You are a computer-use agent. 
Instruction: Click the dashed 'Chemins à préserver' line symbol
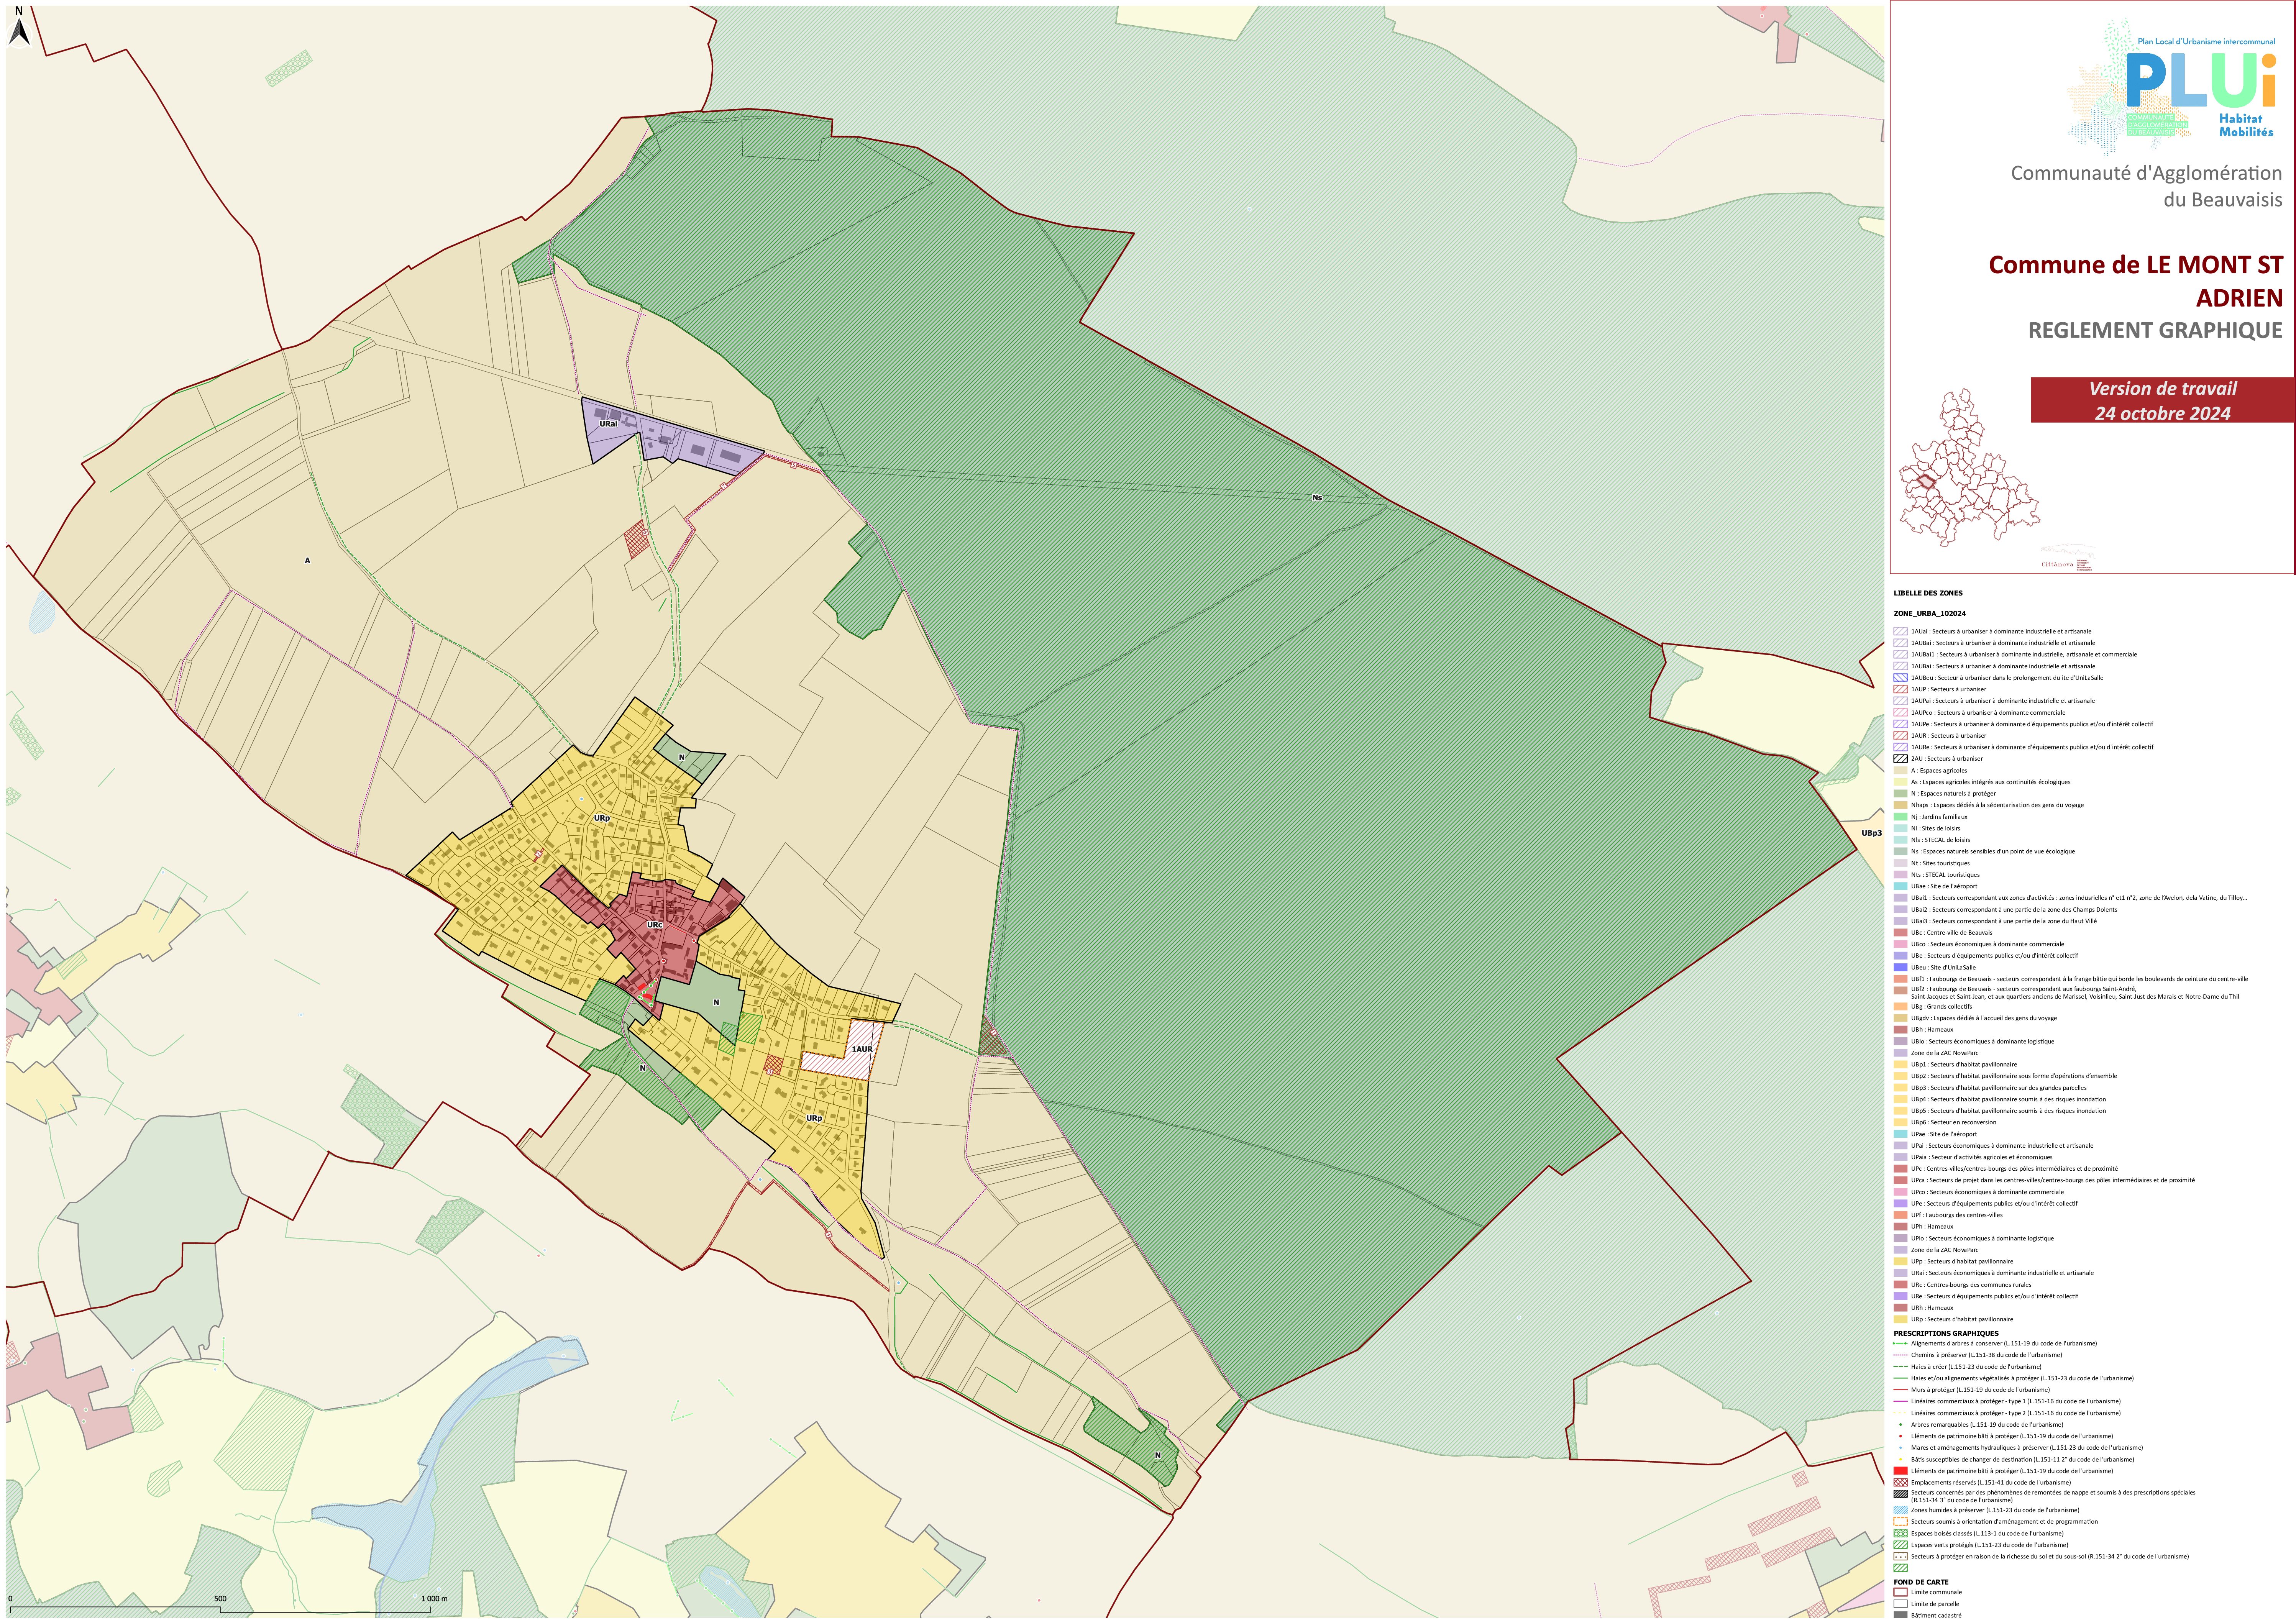click(x=1900, y=1355)
